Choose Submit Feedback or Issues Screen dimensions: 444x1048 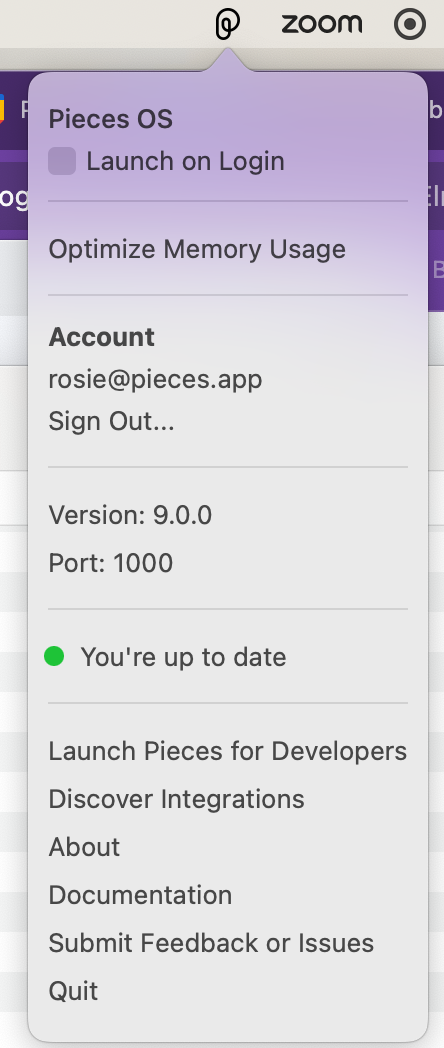[x=211, y=943]
